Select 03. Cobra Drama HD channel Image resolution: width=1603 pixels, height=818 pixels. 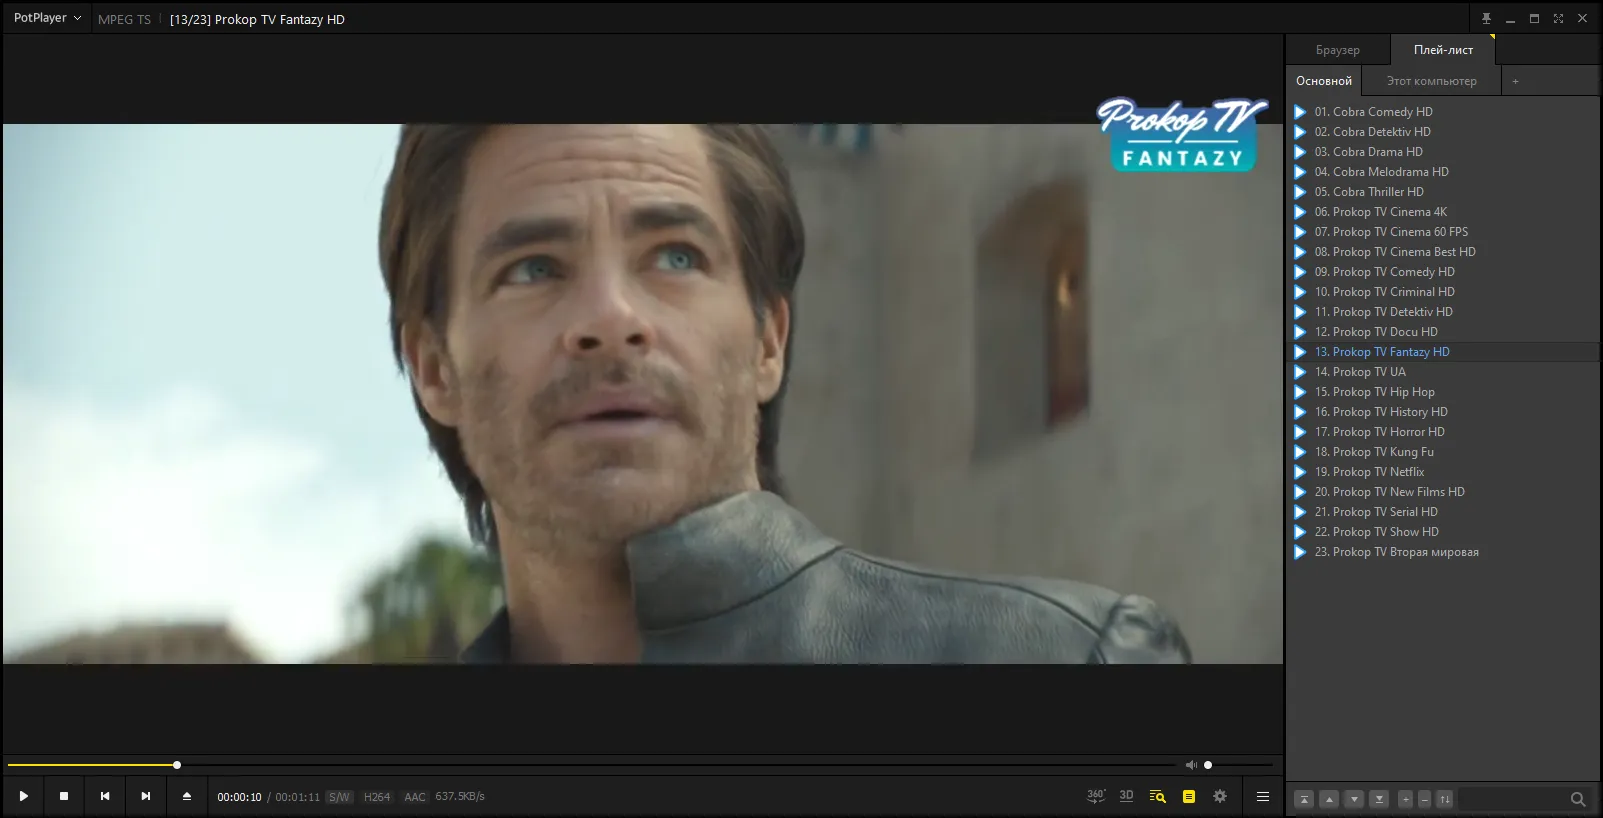click(x=1443, y=152)
